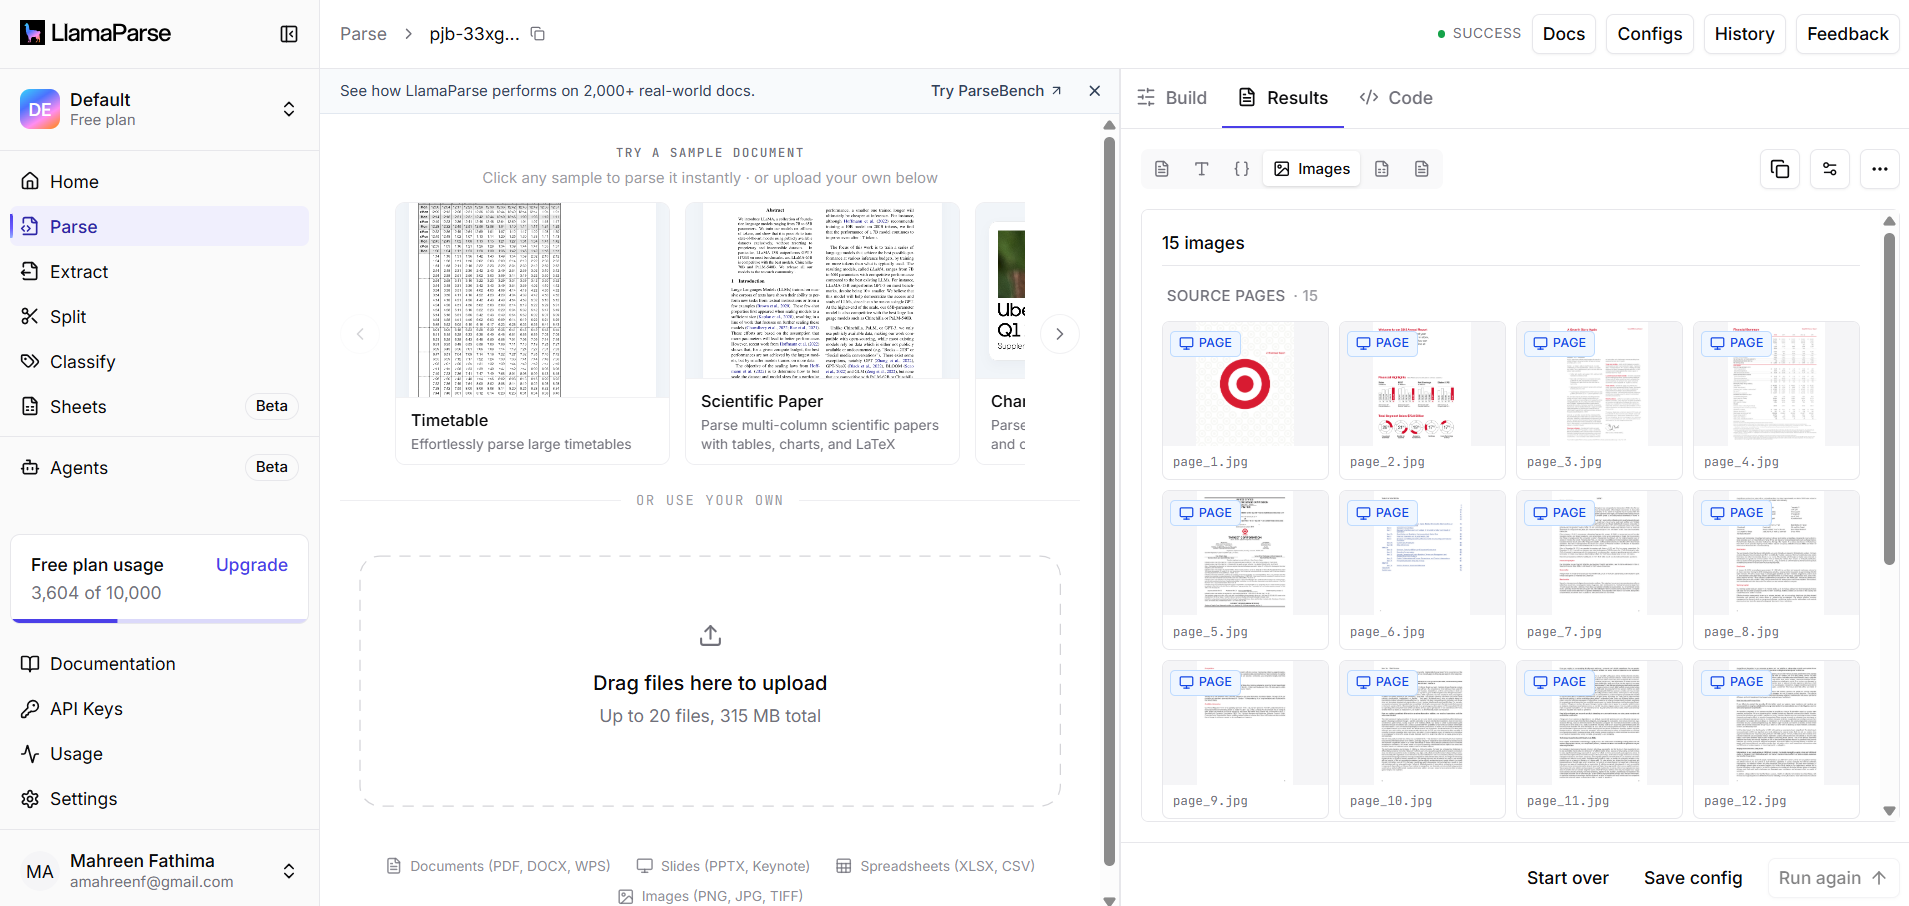Open Split in sidebar
The height and width of the screenshot is (906, 1909).
[x=160, y=317]
